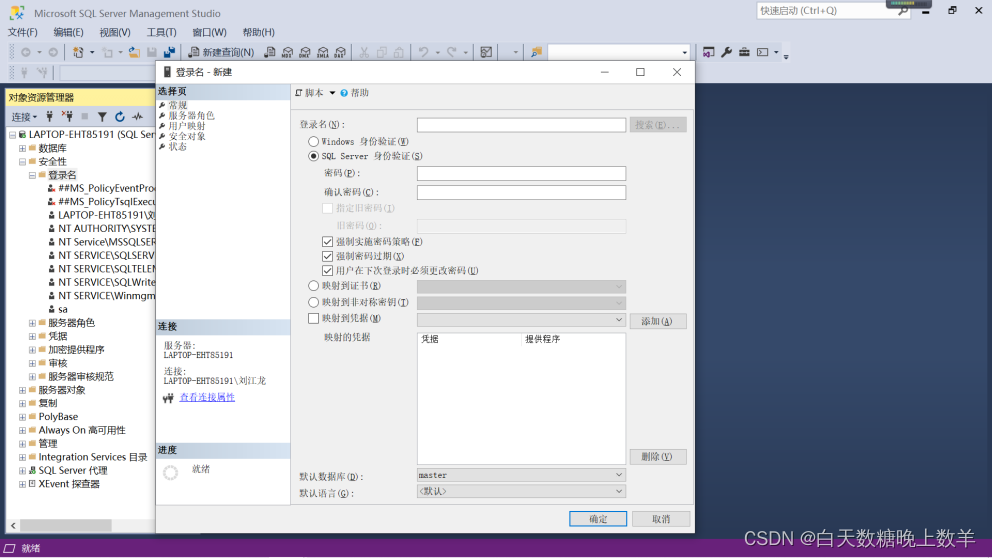Open the Script (脚本) button in dialog
Viewport: 992px width, 558px height.
(x=309, y=93)
